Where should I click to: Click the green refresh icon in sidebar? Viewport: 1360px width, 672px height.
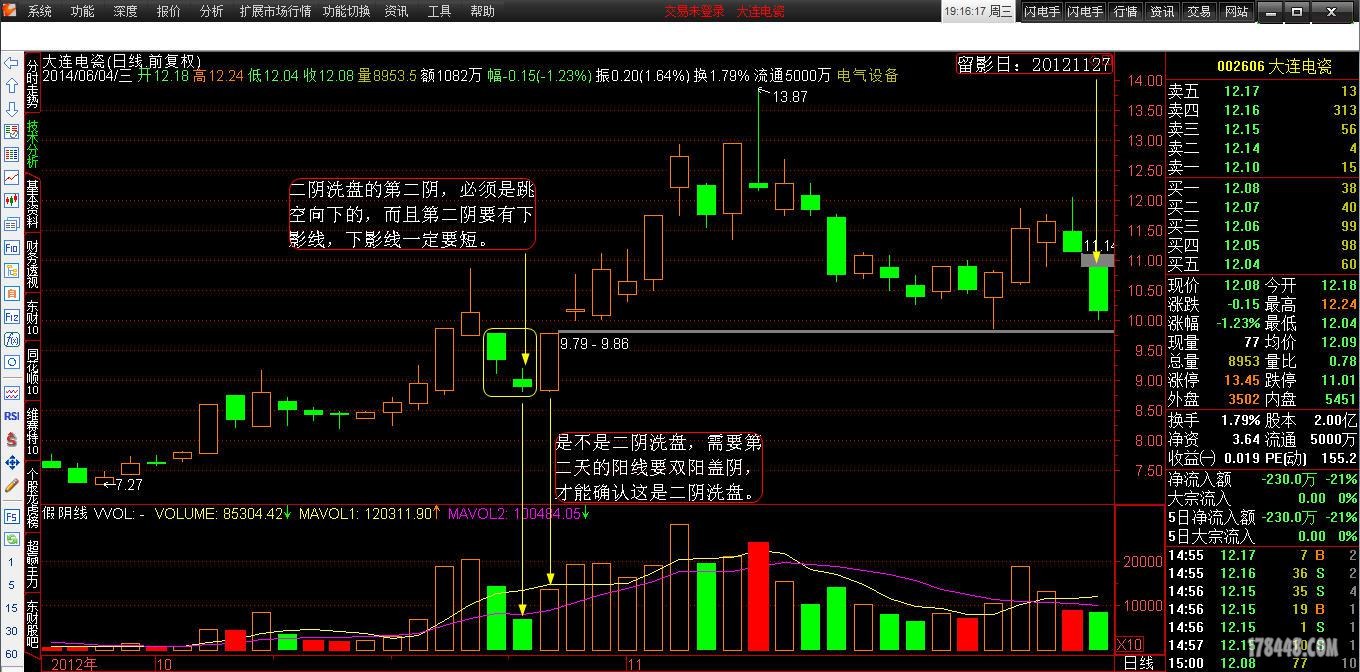[x=11, y=540]
